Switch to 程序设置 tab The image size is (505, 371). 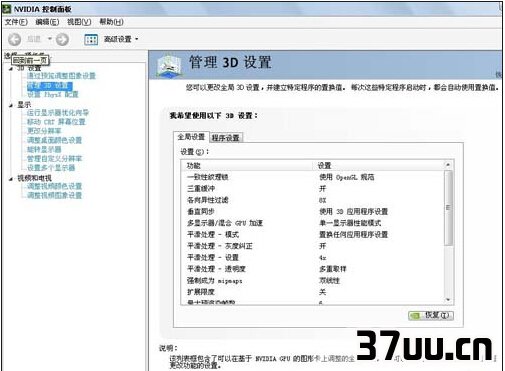[x=226, y=138]
